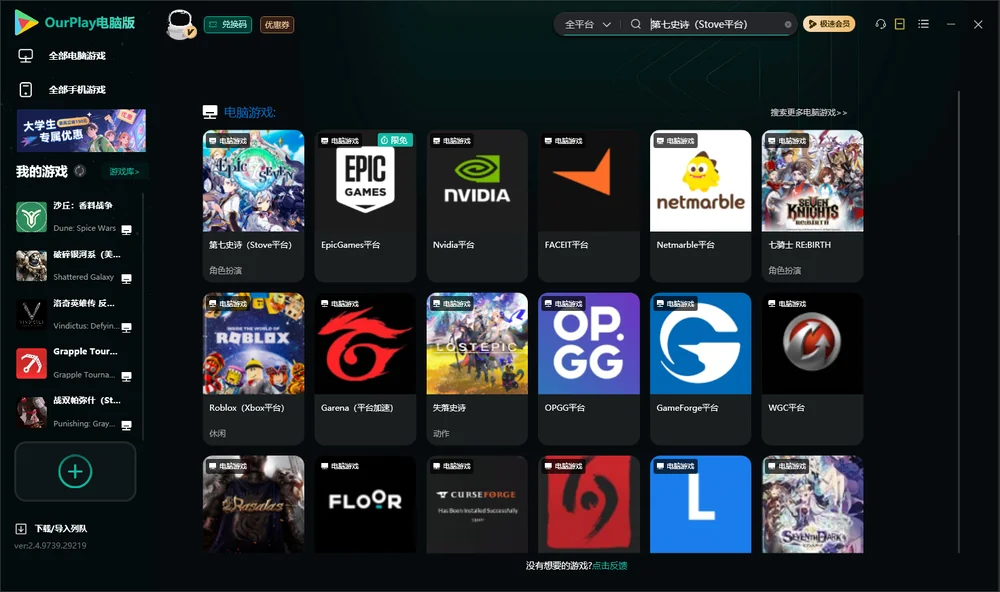This screenshot has height=592, width=1000.
Task: Open 搜索更多电脑游戏 to show more results
Action: pos(808,112)
